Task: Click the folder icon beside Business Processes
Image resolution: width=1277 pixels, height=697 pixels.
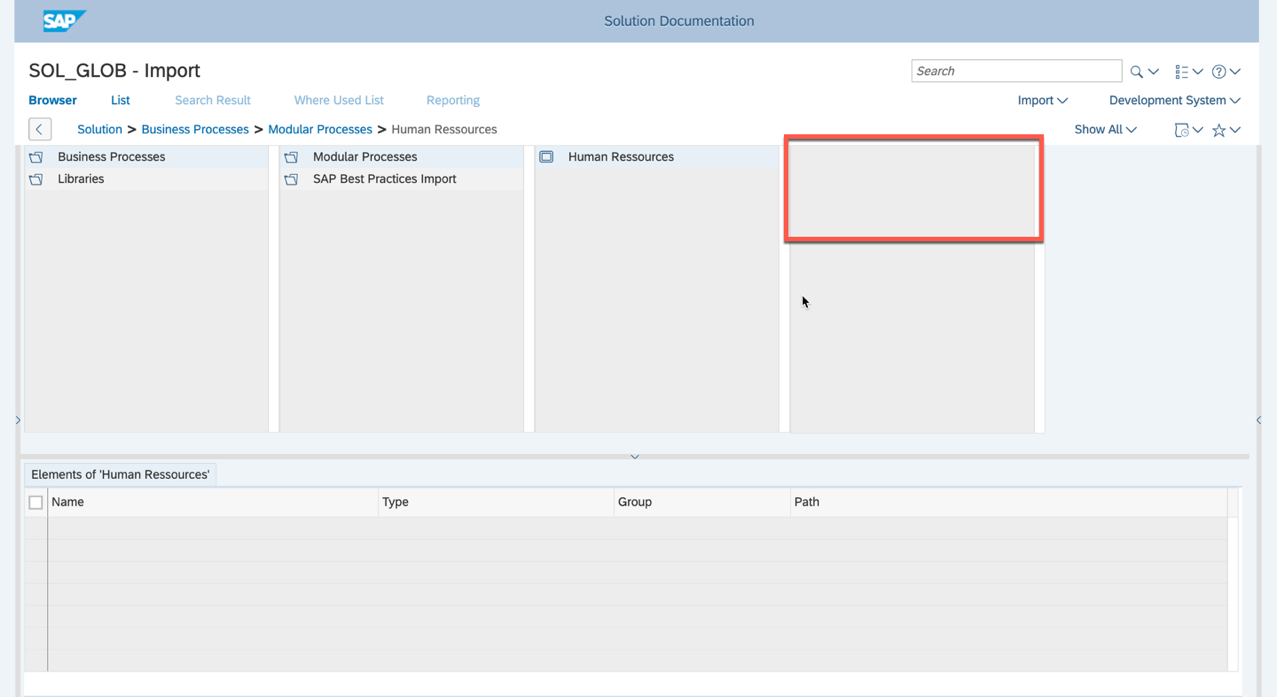Action: click(36, 156)
